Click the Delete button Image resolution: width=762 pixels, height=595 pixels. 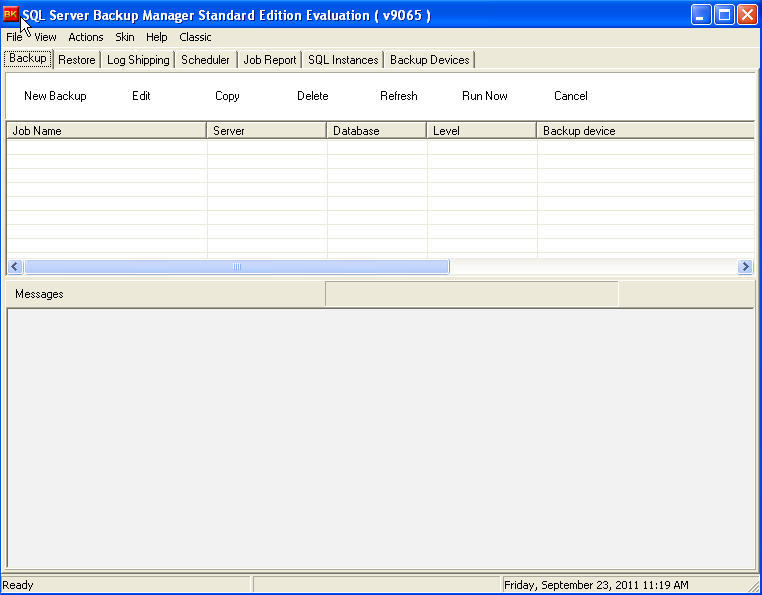point(312,96)
